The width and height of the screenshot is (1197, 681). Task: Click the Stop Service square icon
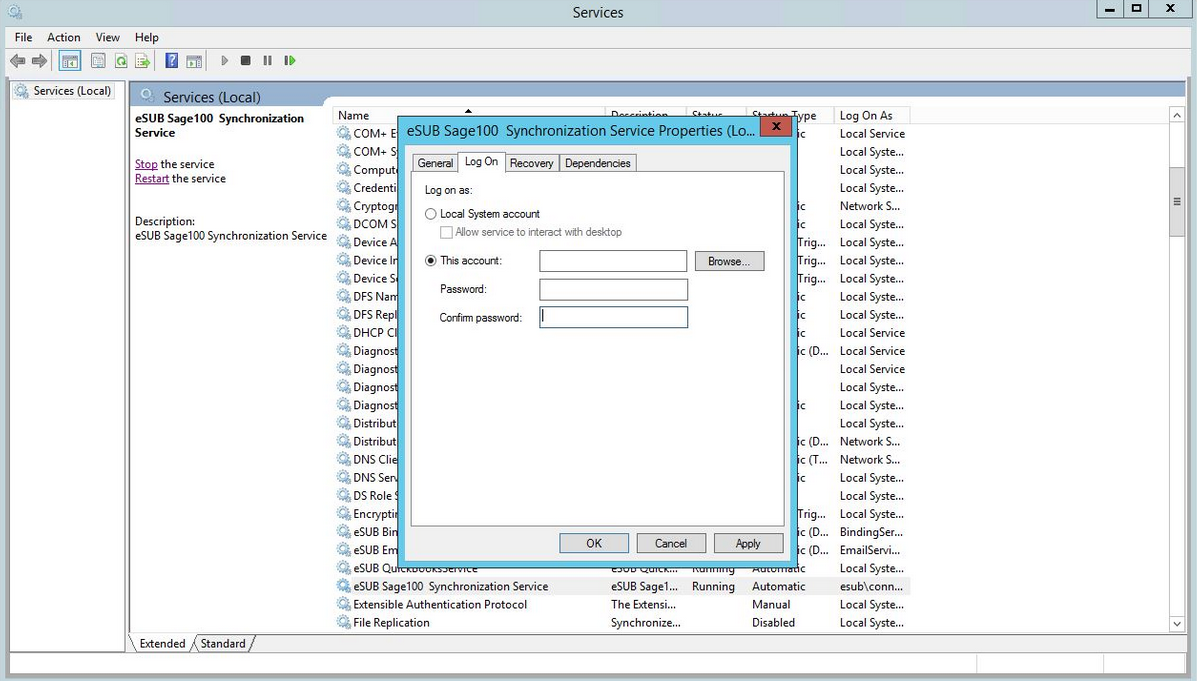[246, 60]
